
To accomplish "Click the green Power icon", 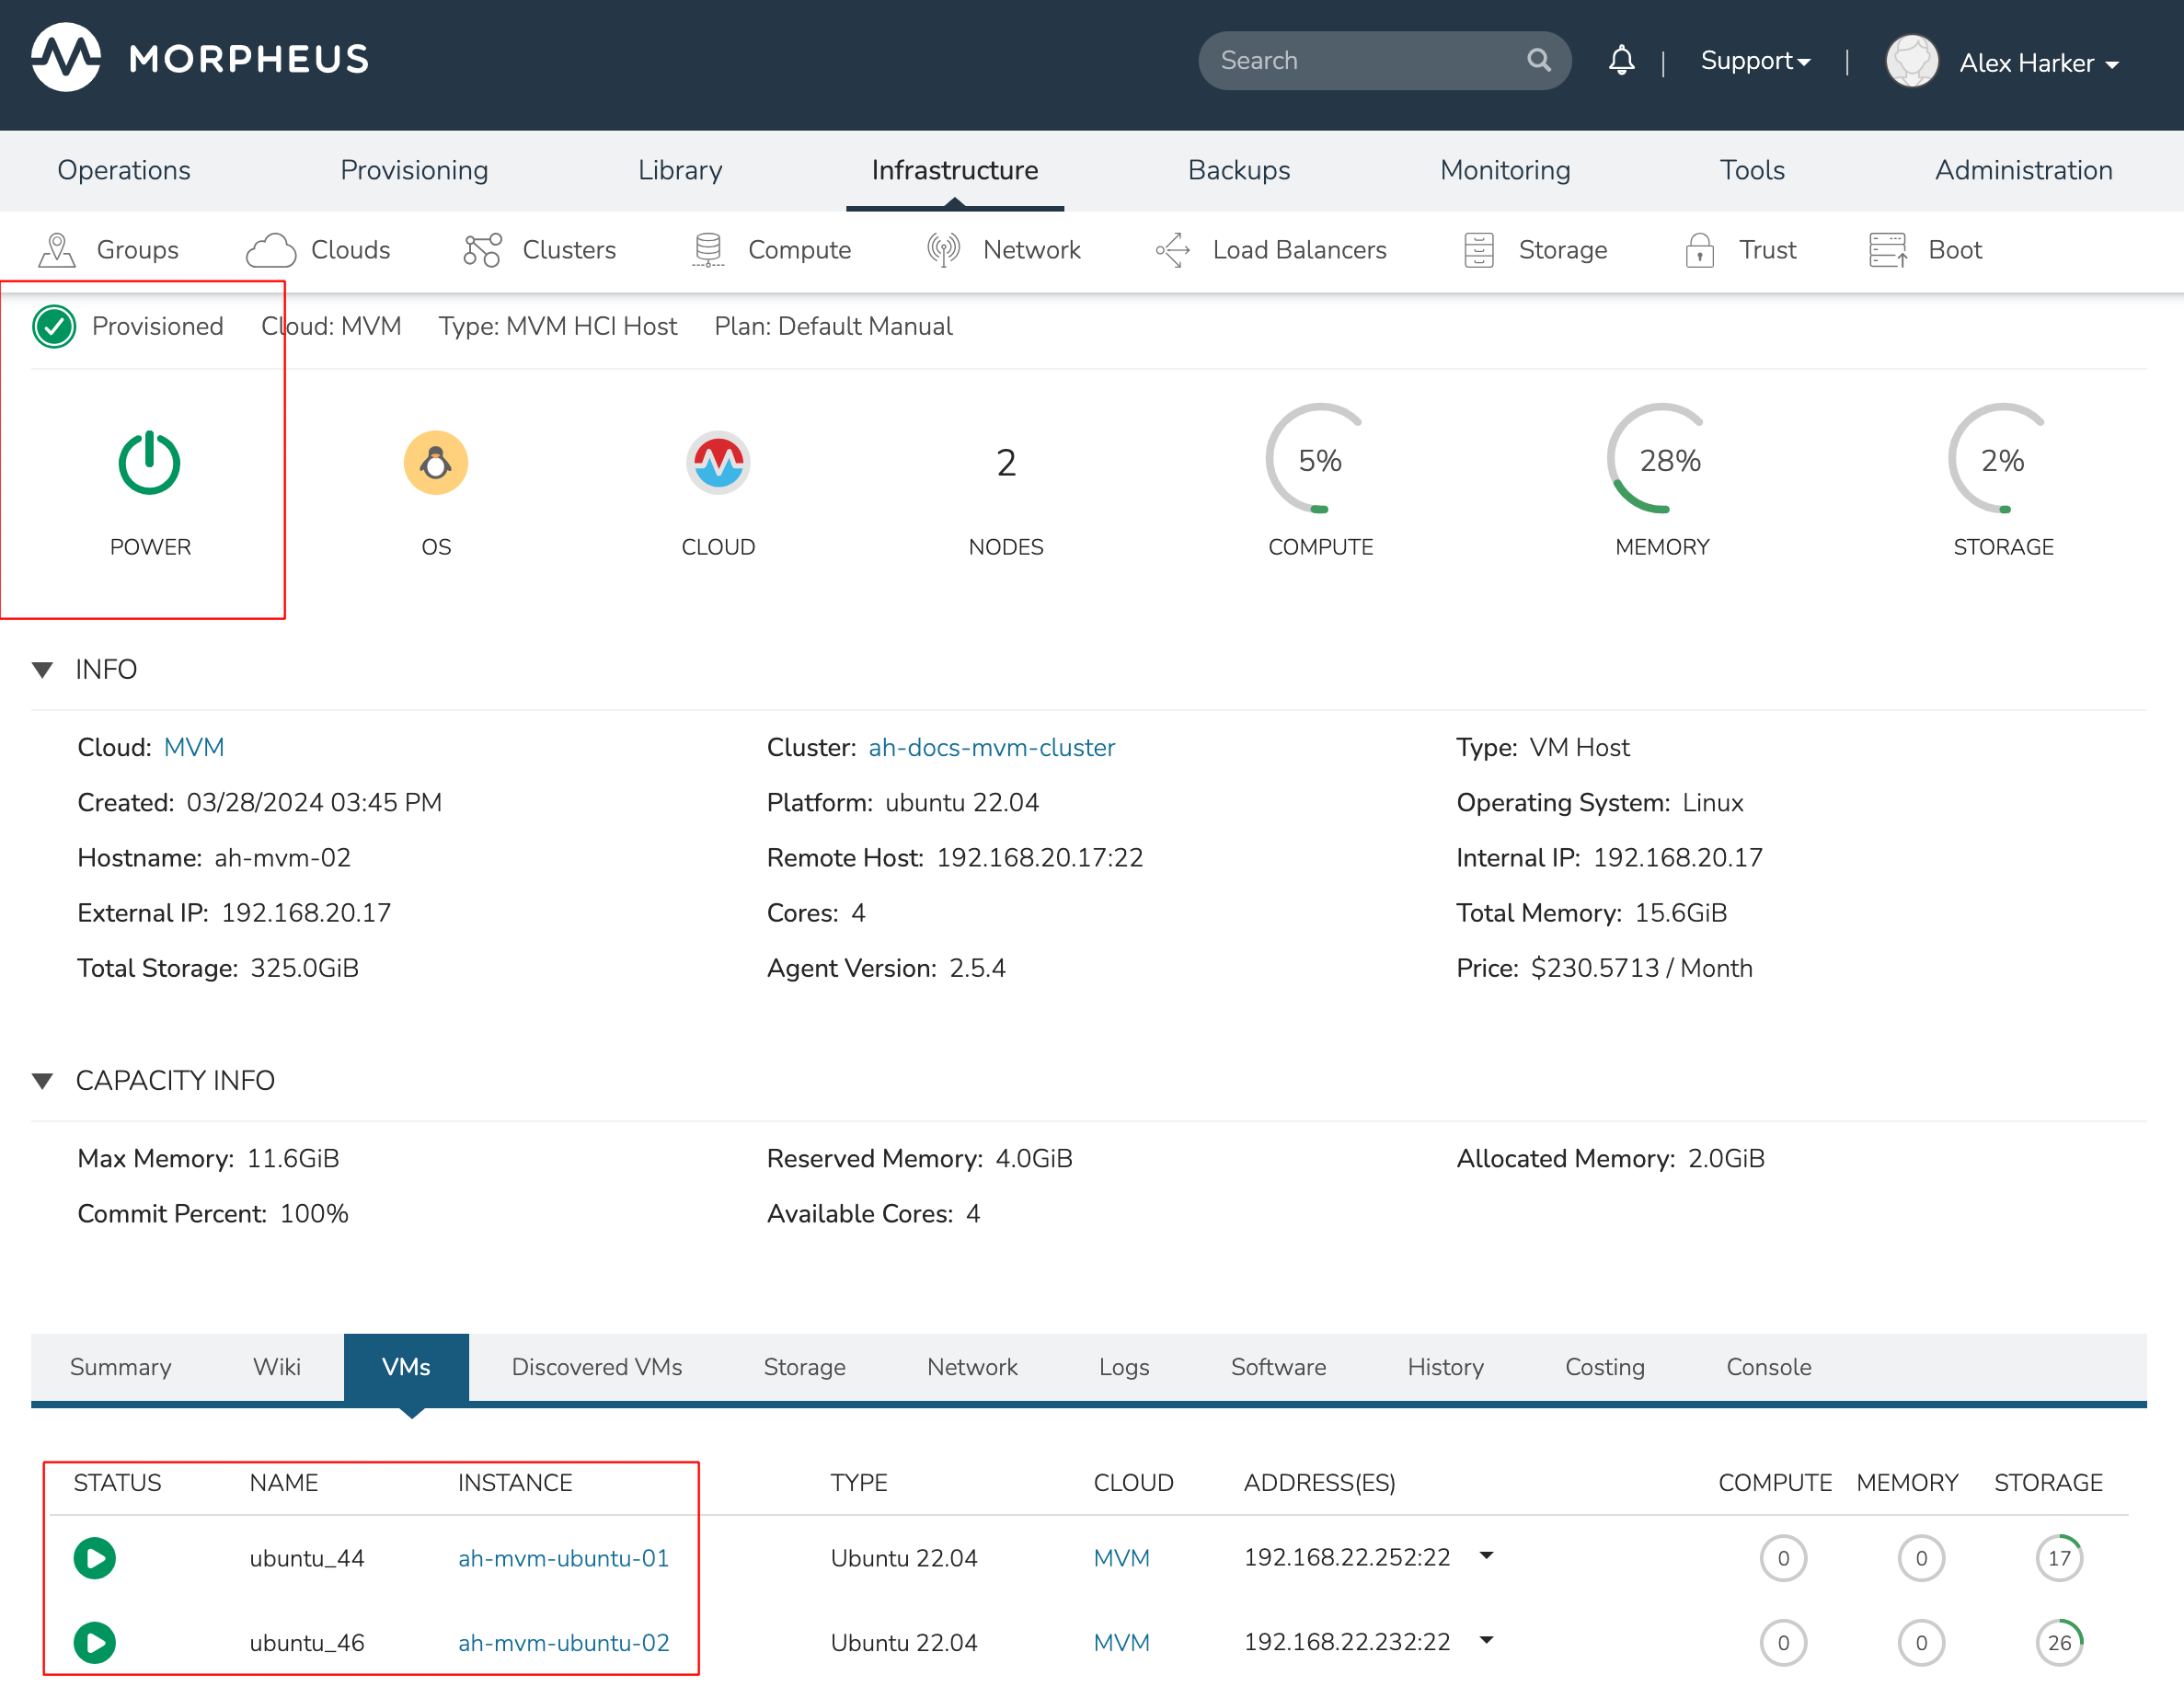I will pyautogui.click(x=149, y=463).
